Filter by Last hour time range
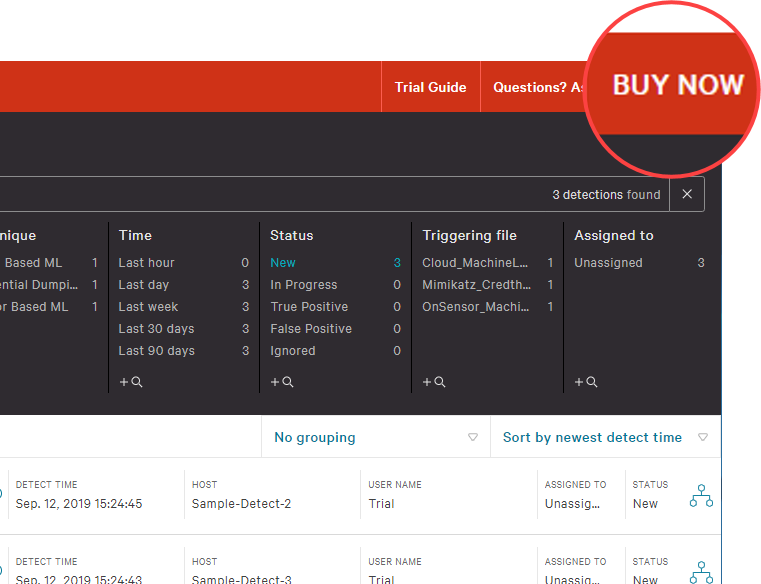 146,263
